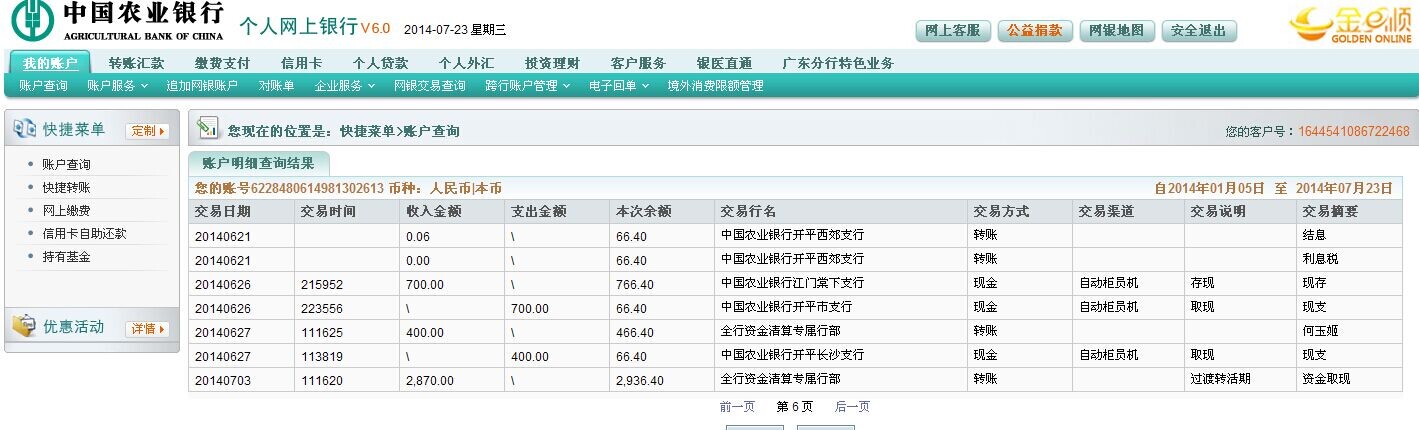This screenshot has width=1419, height=430.
Task: Click the 2,936.40 balance cell
Action: click(x=663, y=380)
